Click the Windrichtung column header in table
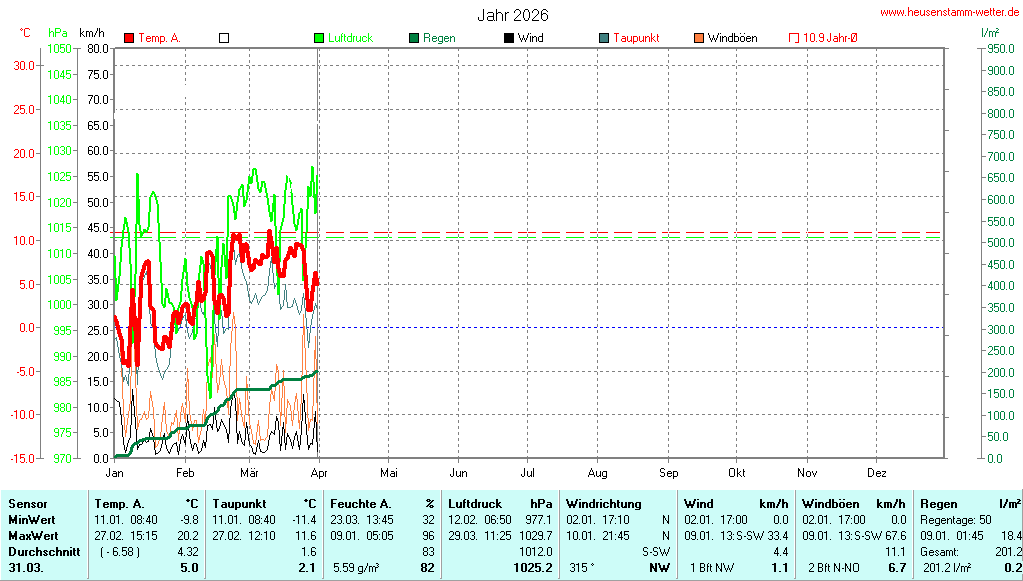 pyautogui.click(x=603, y=504)
